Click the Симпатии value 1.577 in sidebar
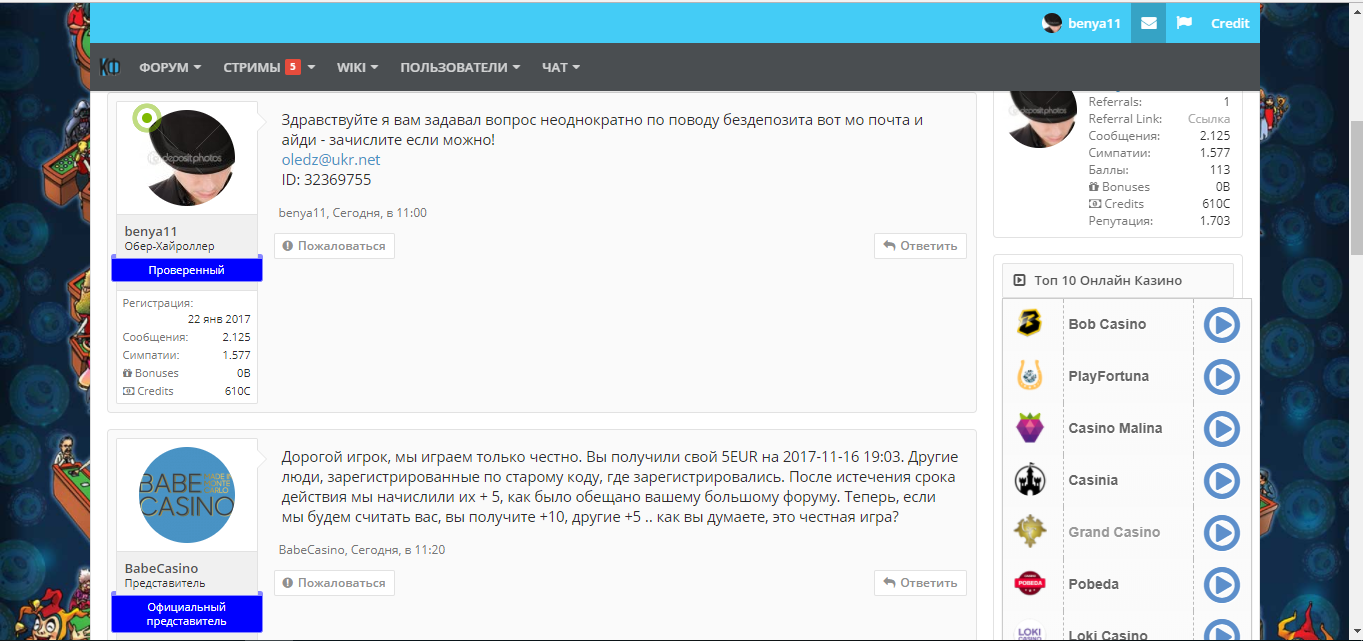The width and height of the screenshot is (1363, 641). point(1215,153)
